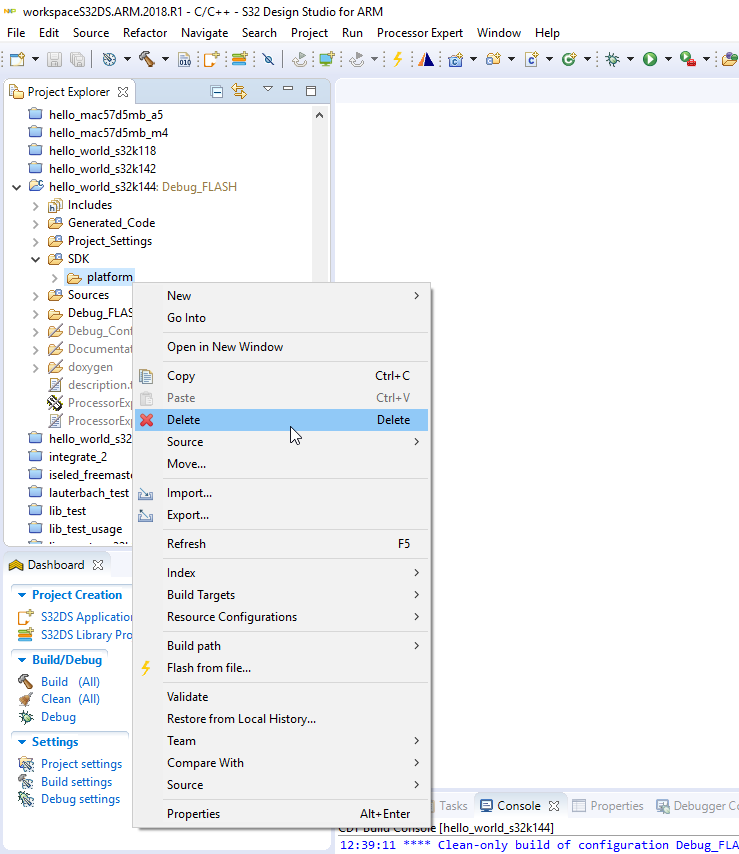Open Build settings dashboard link
Image resolution: width=739 pixels, height=854 pixels.
tap(77, 782)
